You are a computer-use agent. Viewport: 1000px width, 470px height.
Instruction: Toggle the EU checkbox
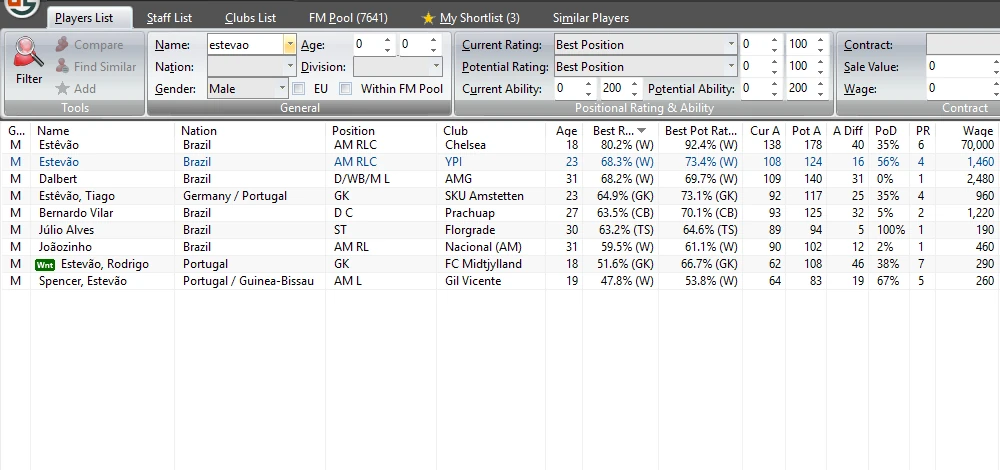pos(298,89)
